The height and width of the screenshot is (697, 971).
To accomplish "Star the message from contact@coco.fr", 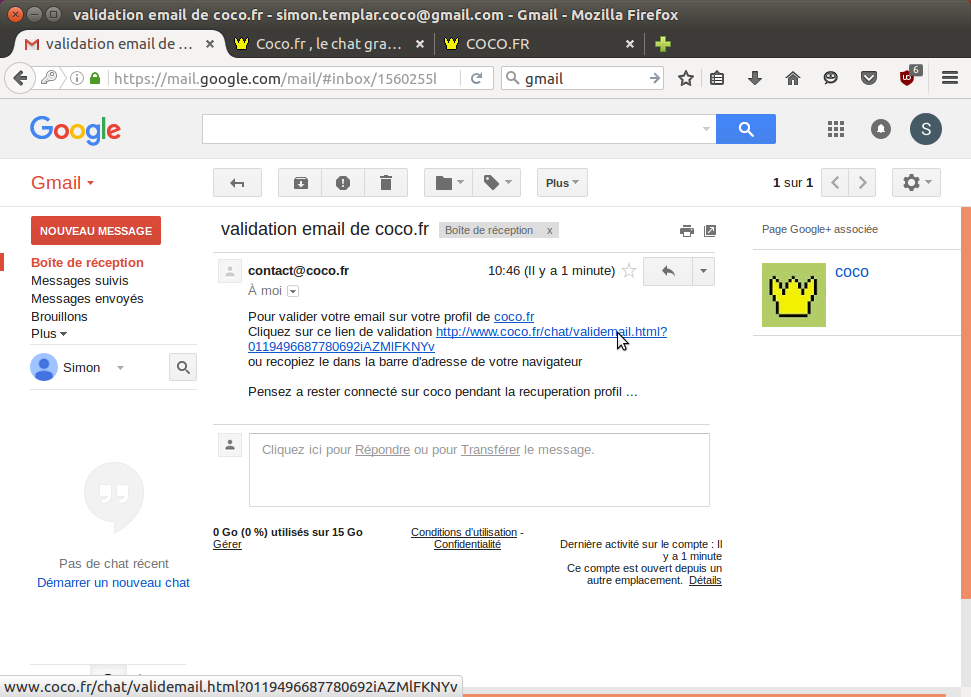I will tap(629, 271).
